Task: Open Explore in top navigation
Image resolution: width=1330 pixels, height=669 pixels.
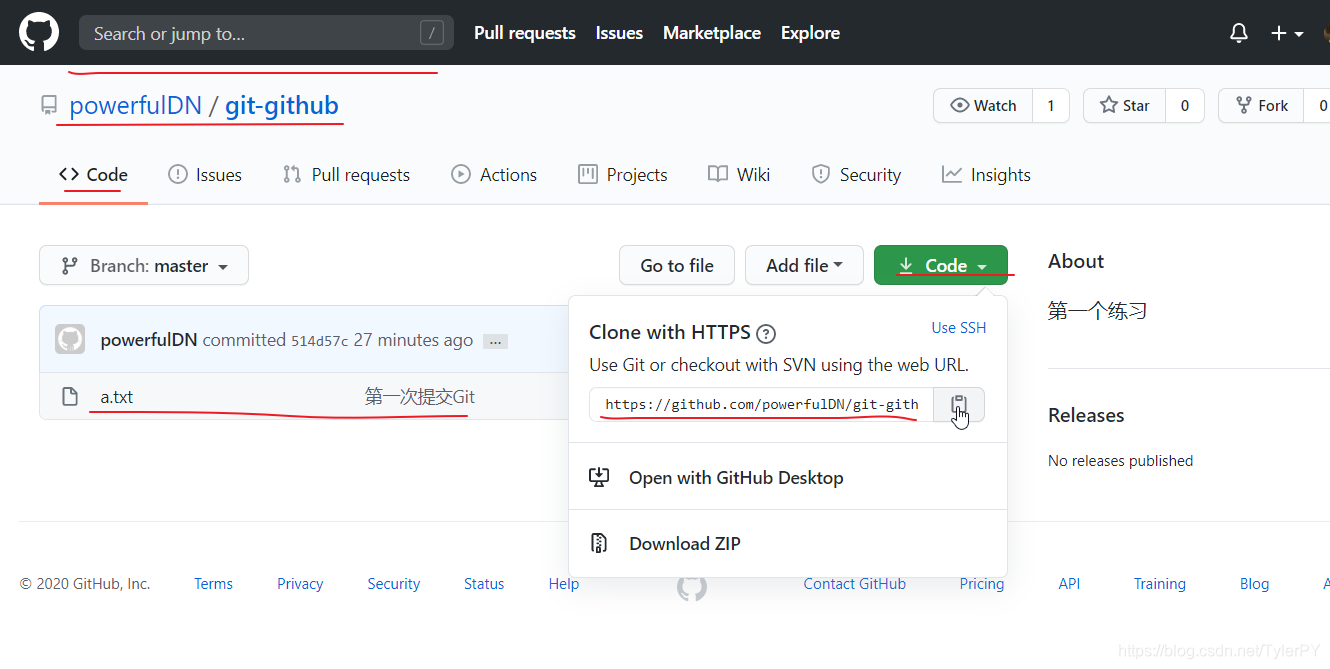Action: [x=810, y=33]
